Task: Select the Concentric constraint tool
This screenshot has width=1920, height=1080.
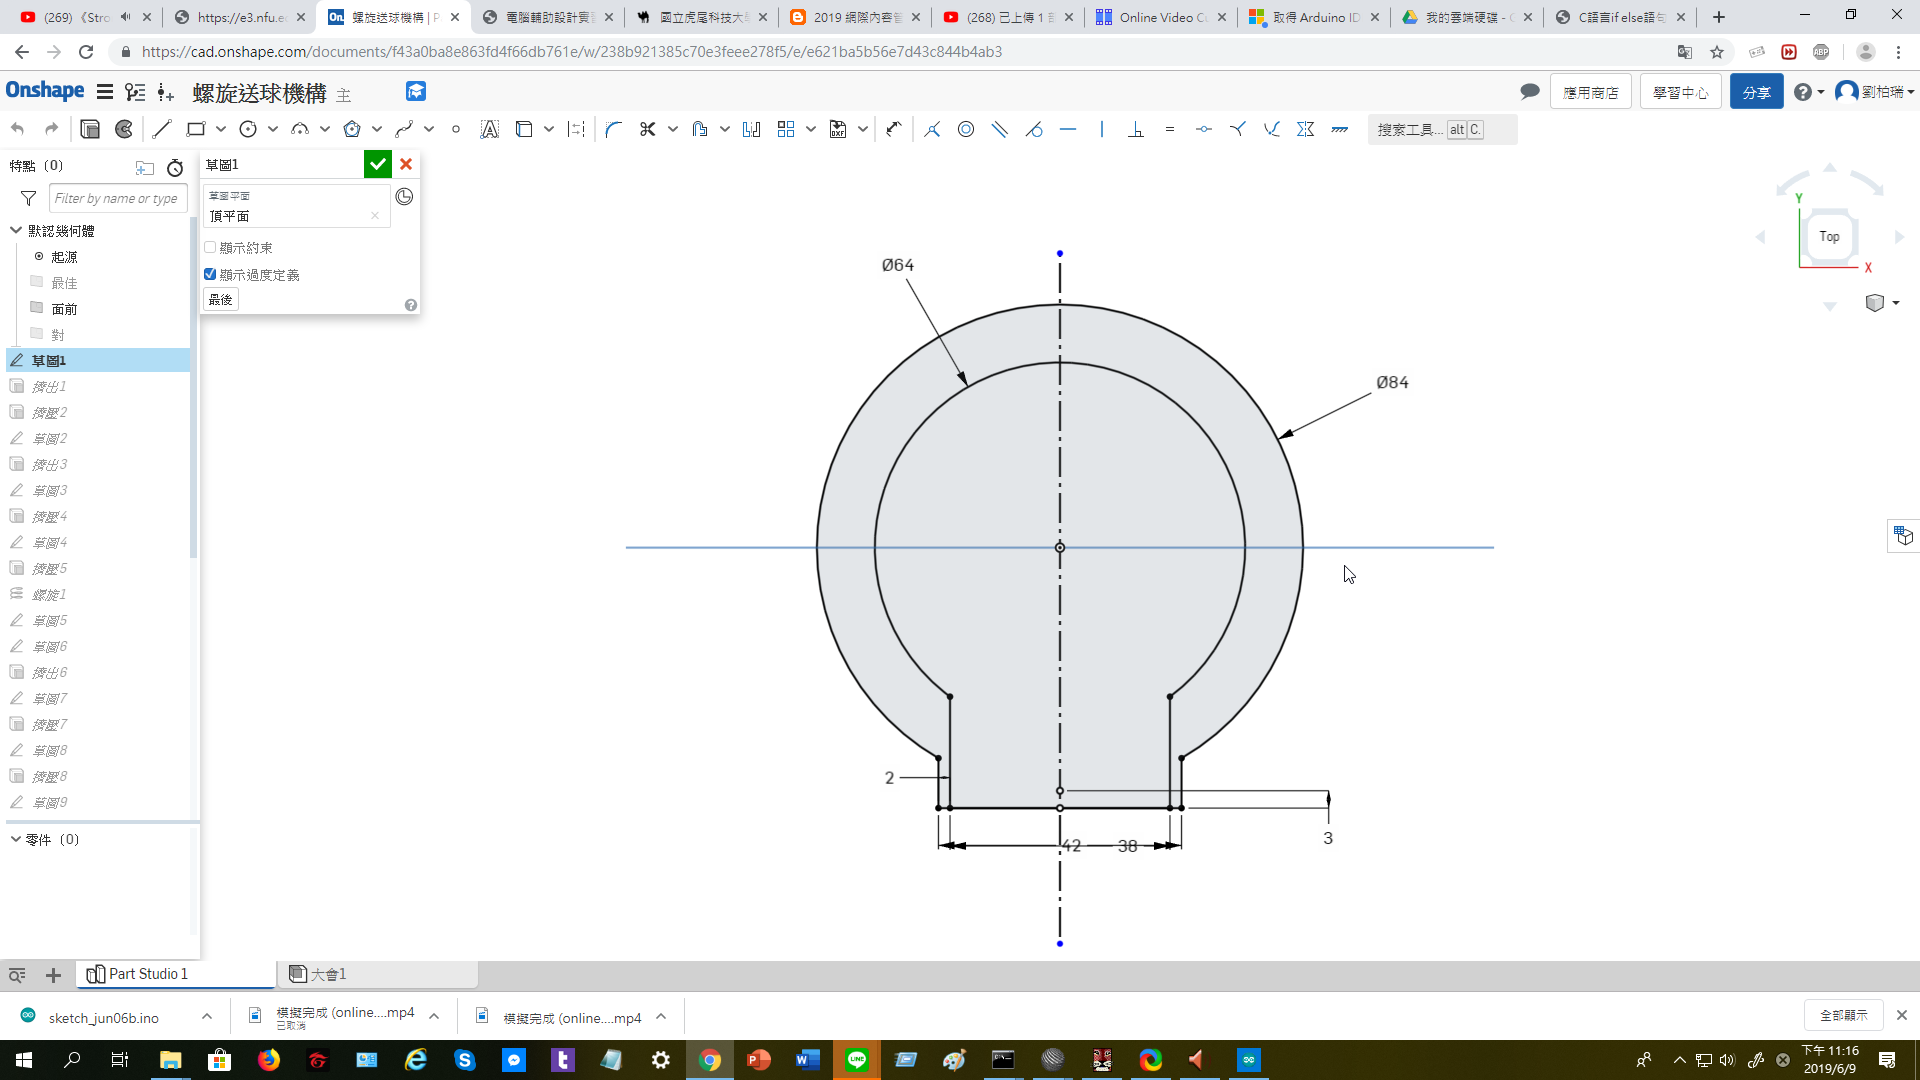Action: tap(966, 129)
